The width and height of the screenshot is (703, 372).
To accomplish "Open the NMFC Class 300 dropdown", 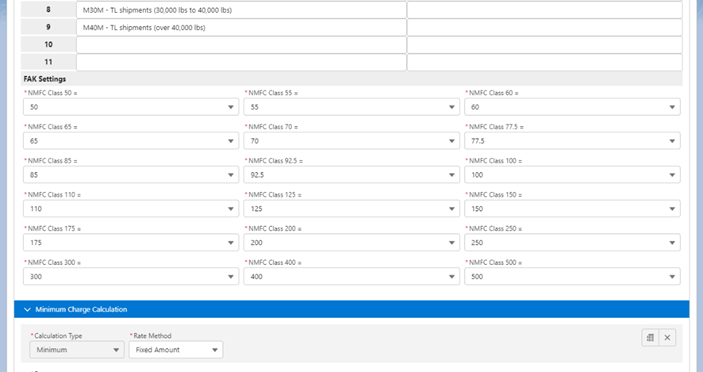I will [131, 277].
